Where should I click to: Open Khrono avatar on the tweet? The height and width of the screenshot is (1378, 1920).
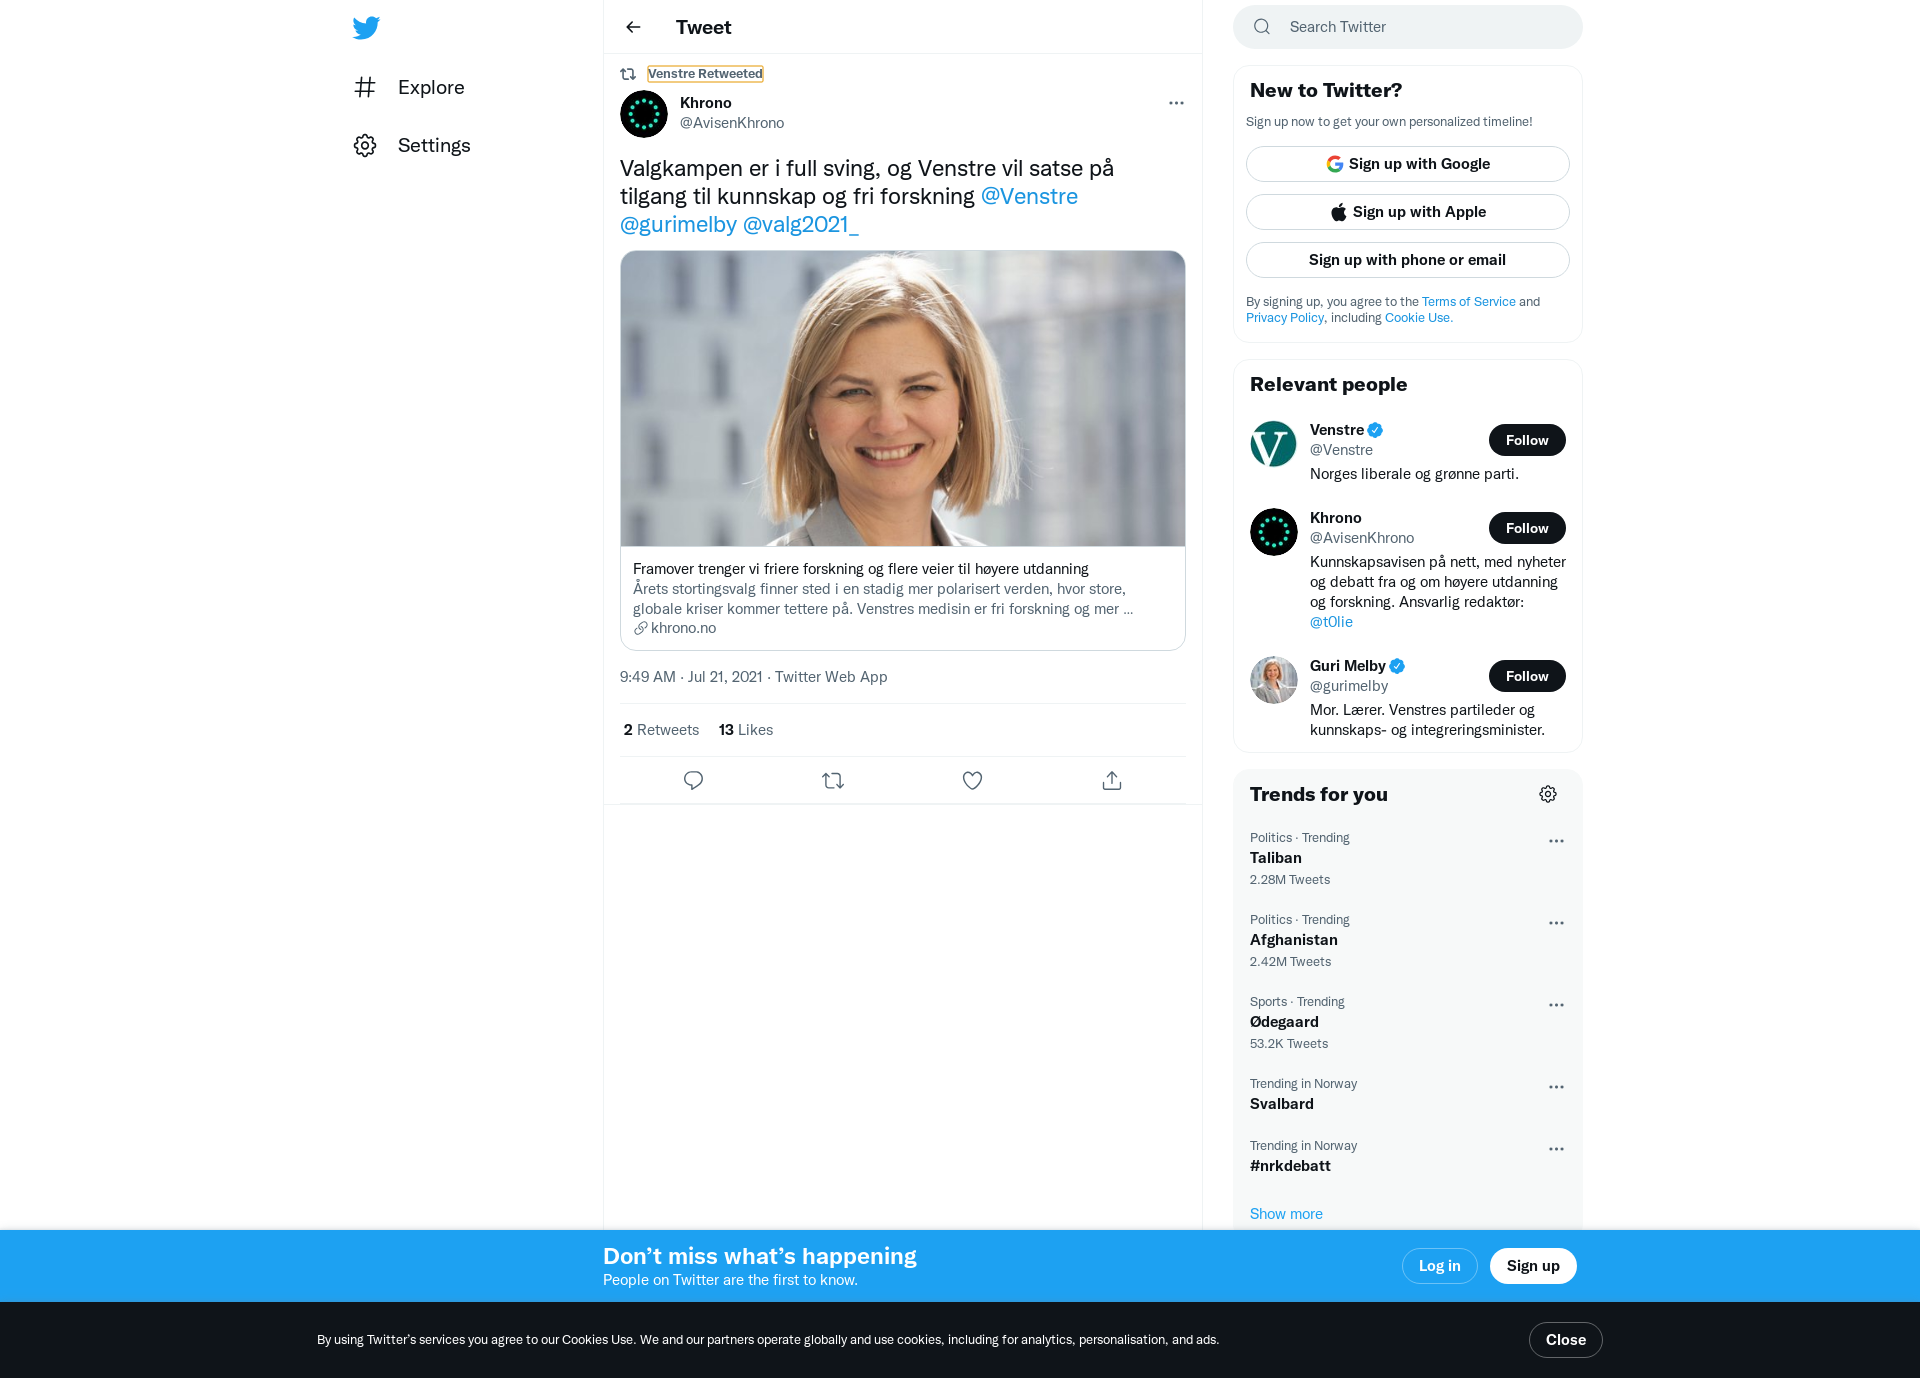(644, 114)
